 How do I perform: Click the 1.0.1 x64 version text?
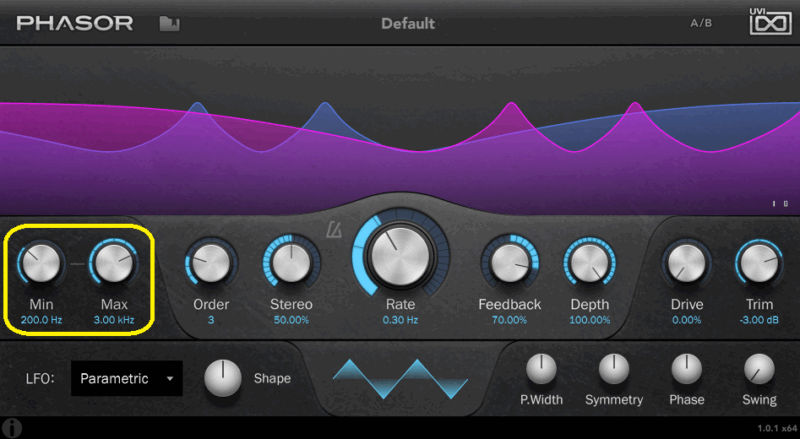pyautogui.click(x=777, y=428)
